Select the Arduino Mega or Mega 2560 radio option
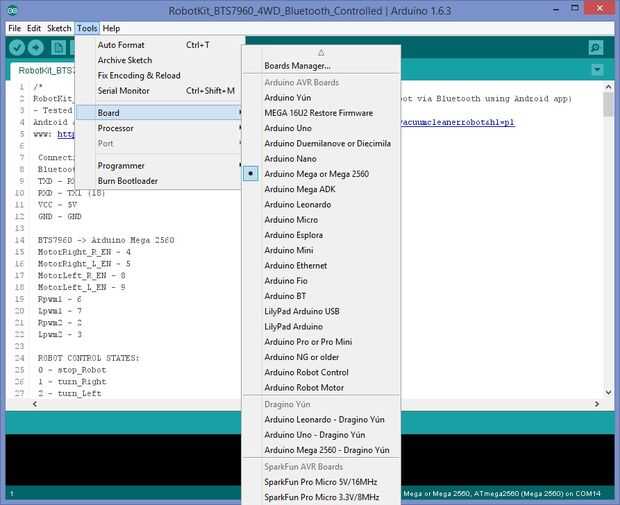 pyautogui.click(x=250, y=174)
